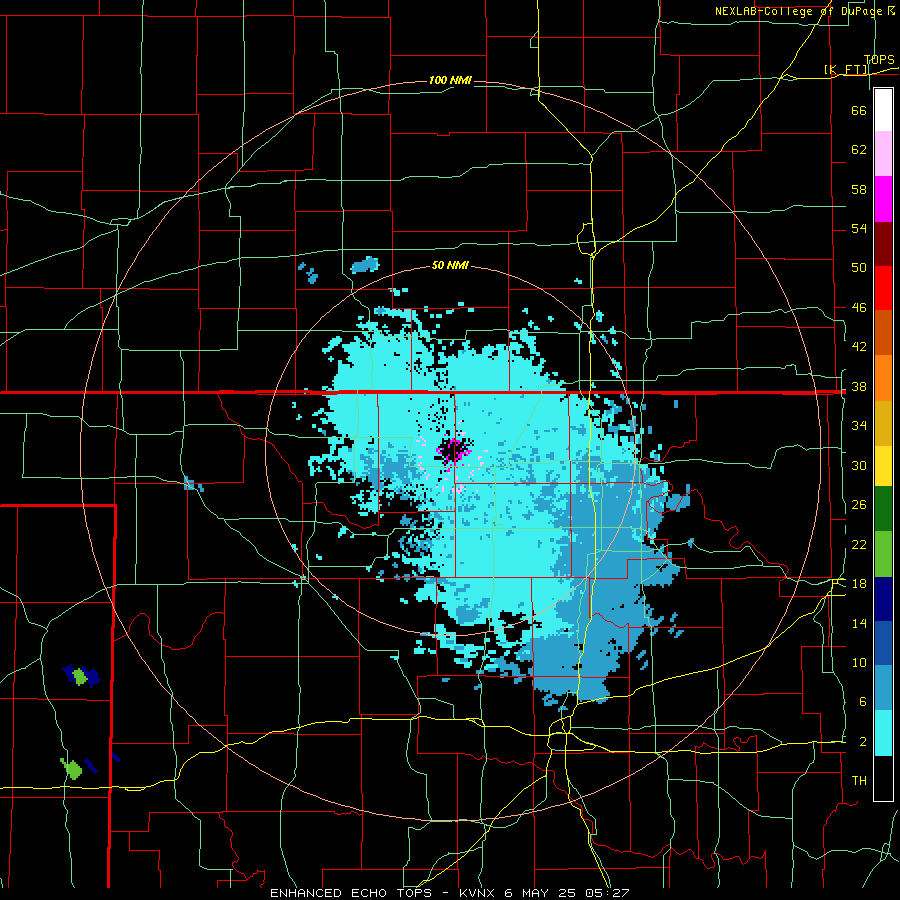Click the 62 legend value
Screen dimensions: 900x900
[859, 150]
